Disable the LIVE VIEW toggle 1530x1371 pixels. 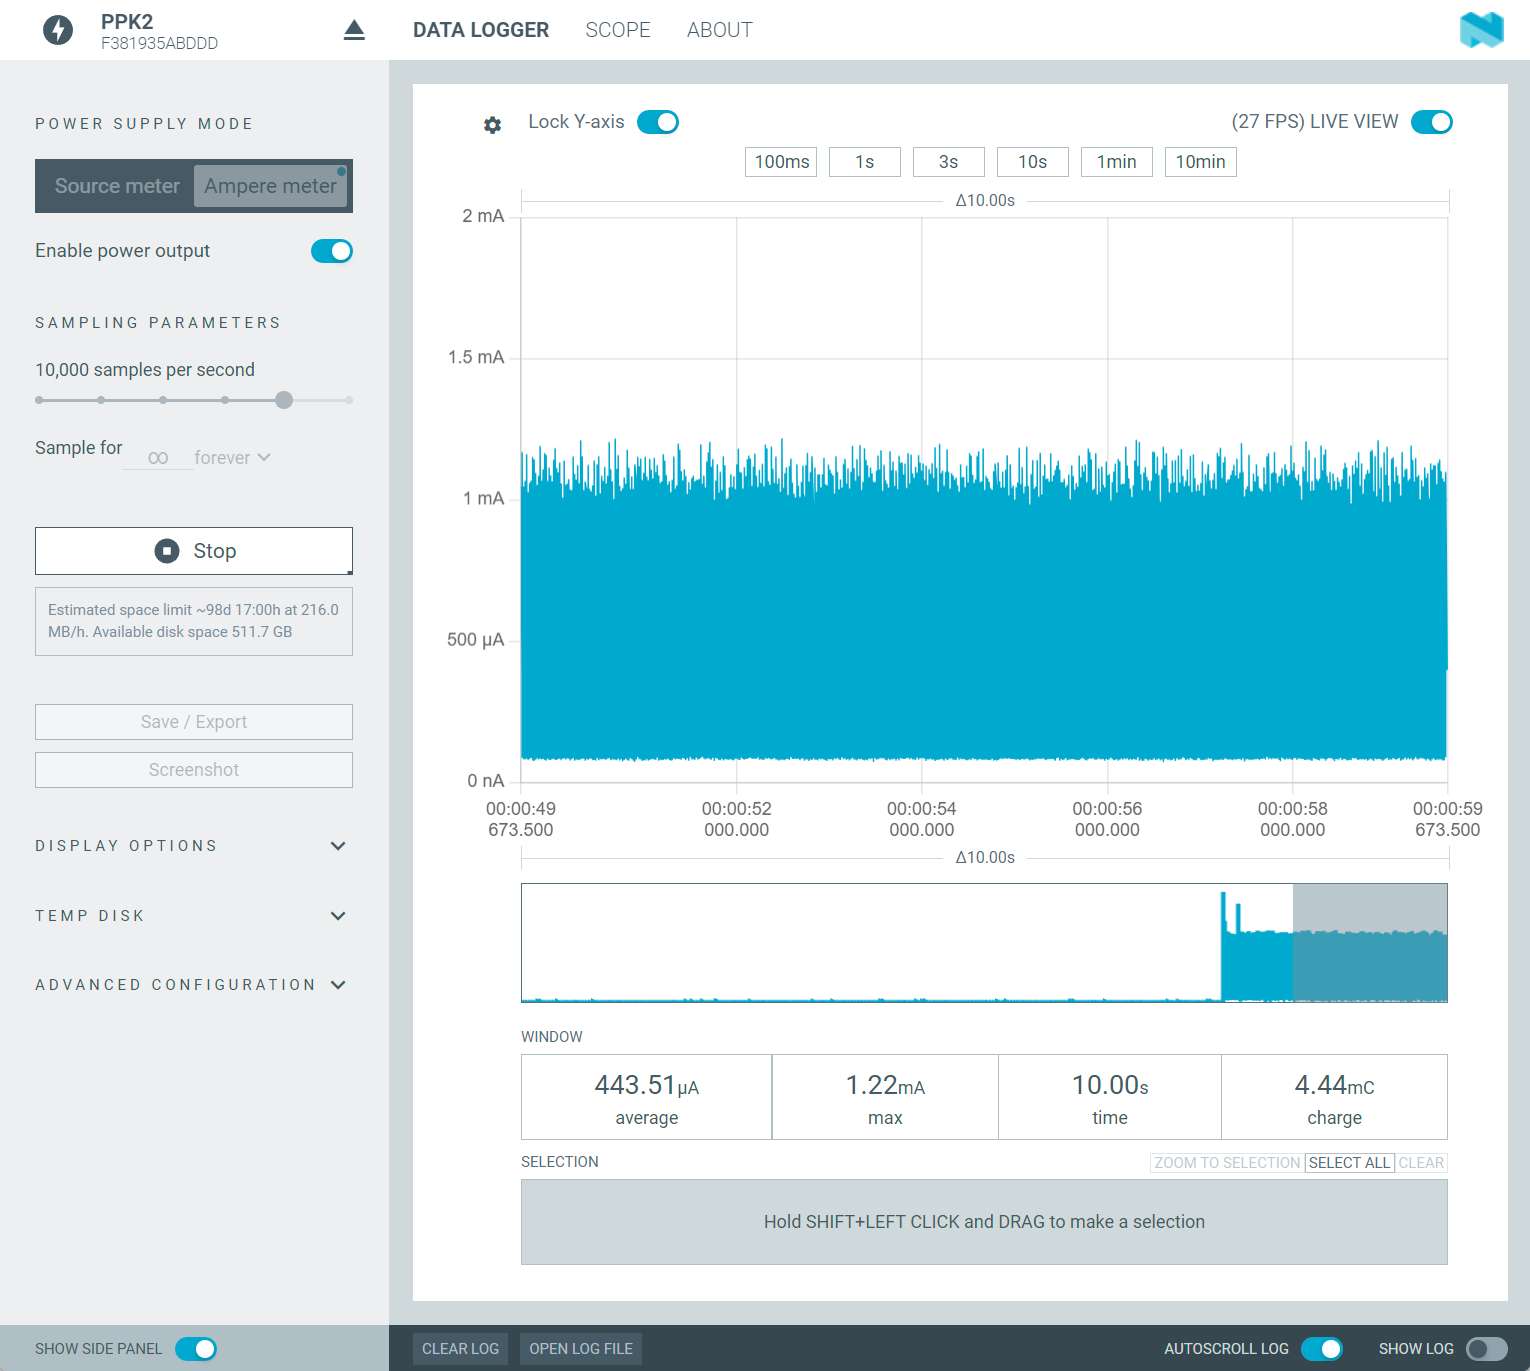click(1431, 122)
